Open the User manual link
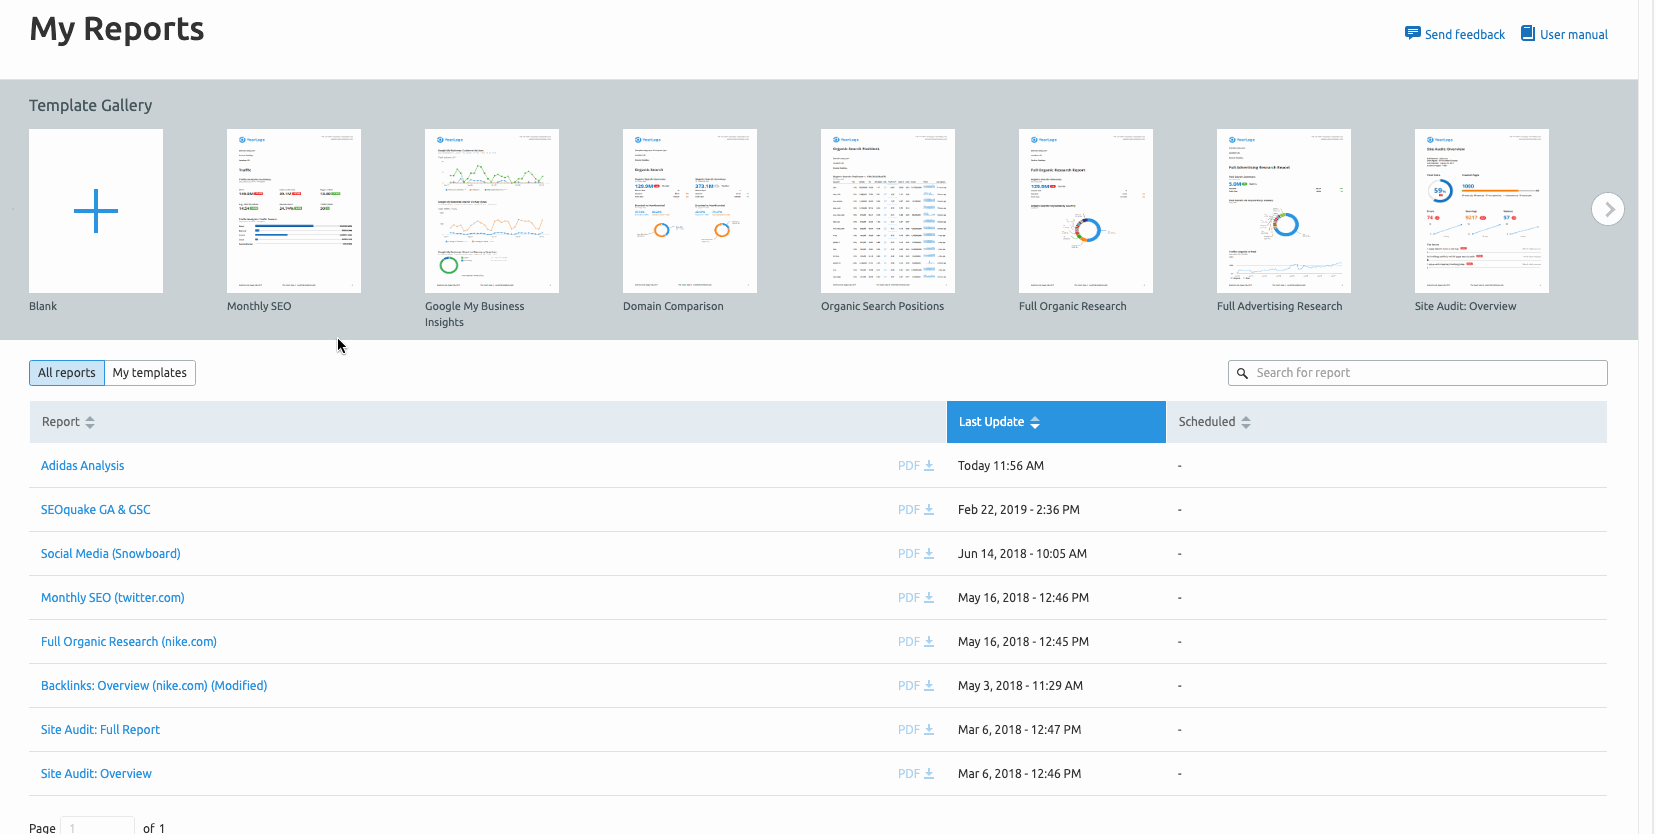 (x=1574, y=34)
